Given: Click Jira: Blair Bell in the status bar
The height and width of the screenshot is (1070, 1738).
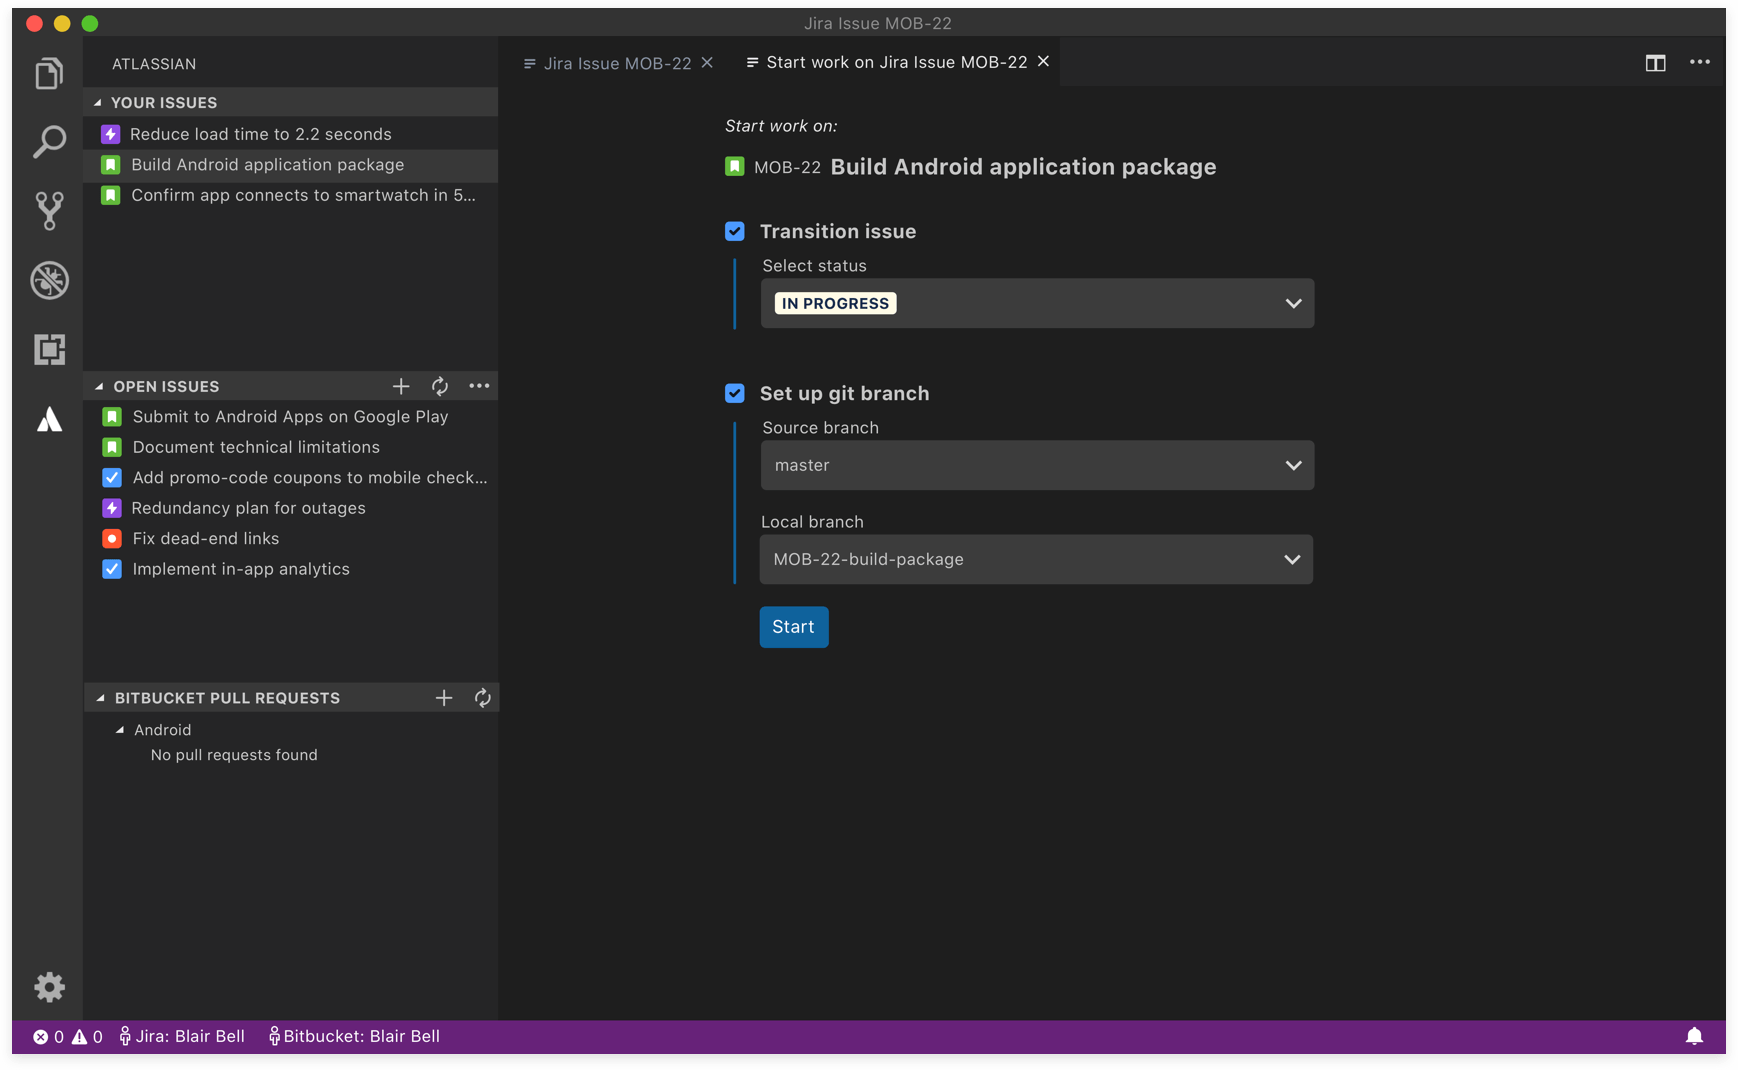Looking at the screenshot, I should [x=183, y=1036].
